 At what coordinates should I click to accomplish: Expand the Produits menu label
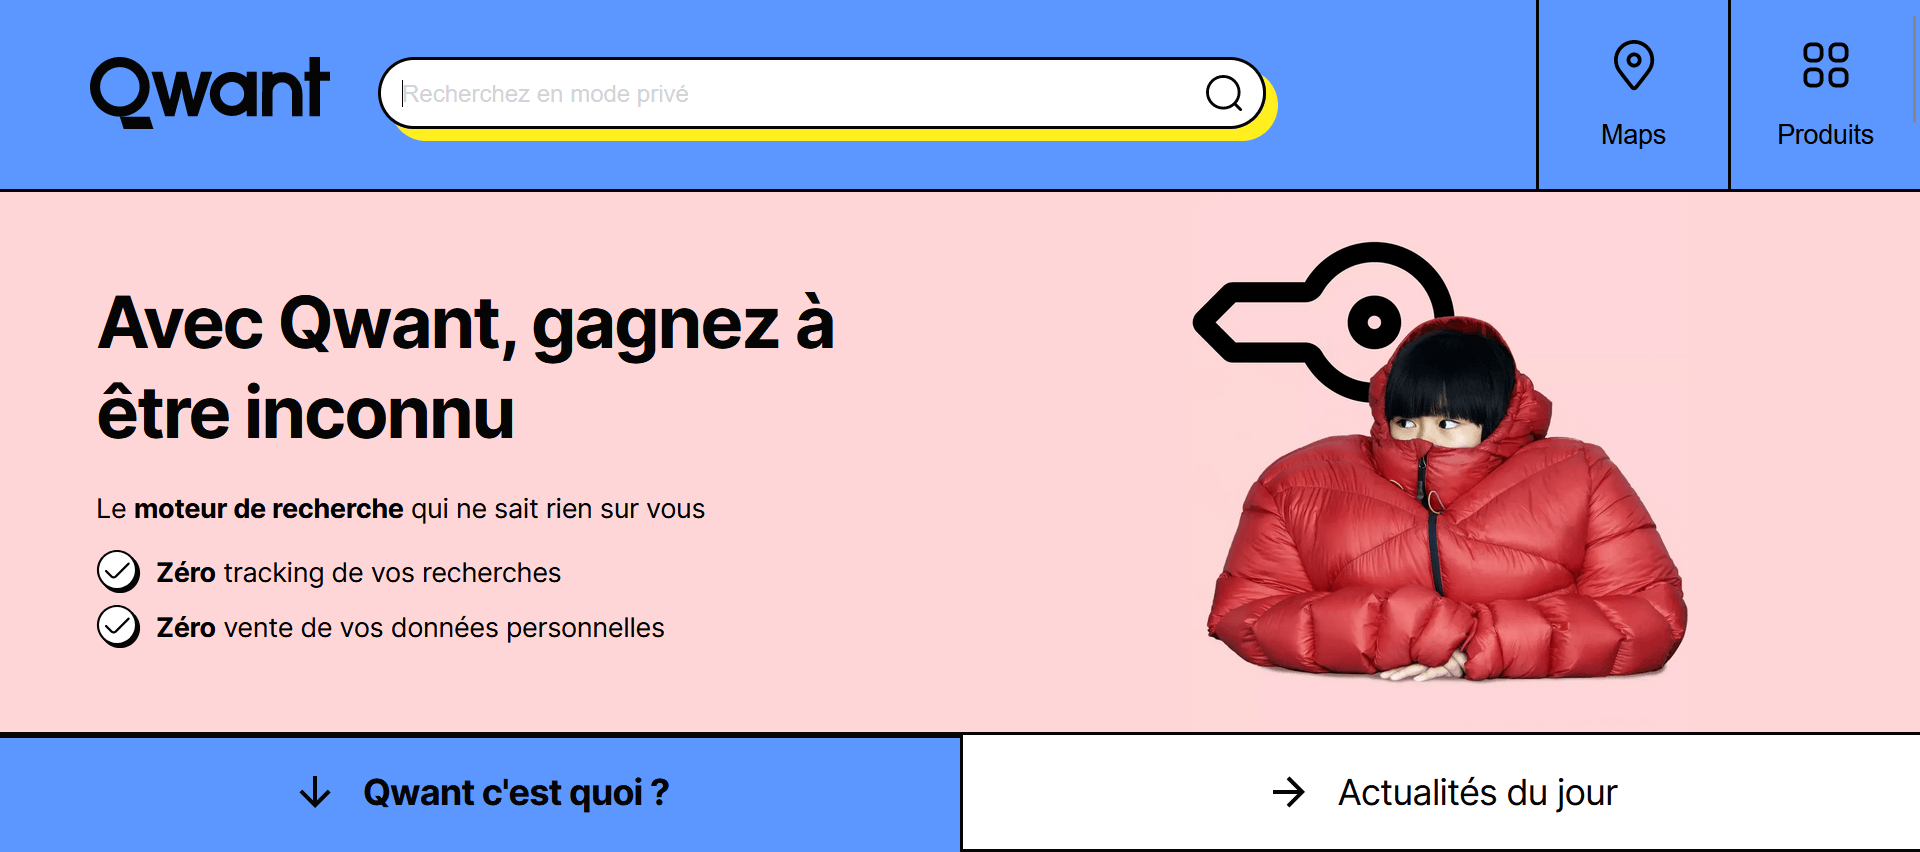(1825, 134)
